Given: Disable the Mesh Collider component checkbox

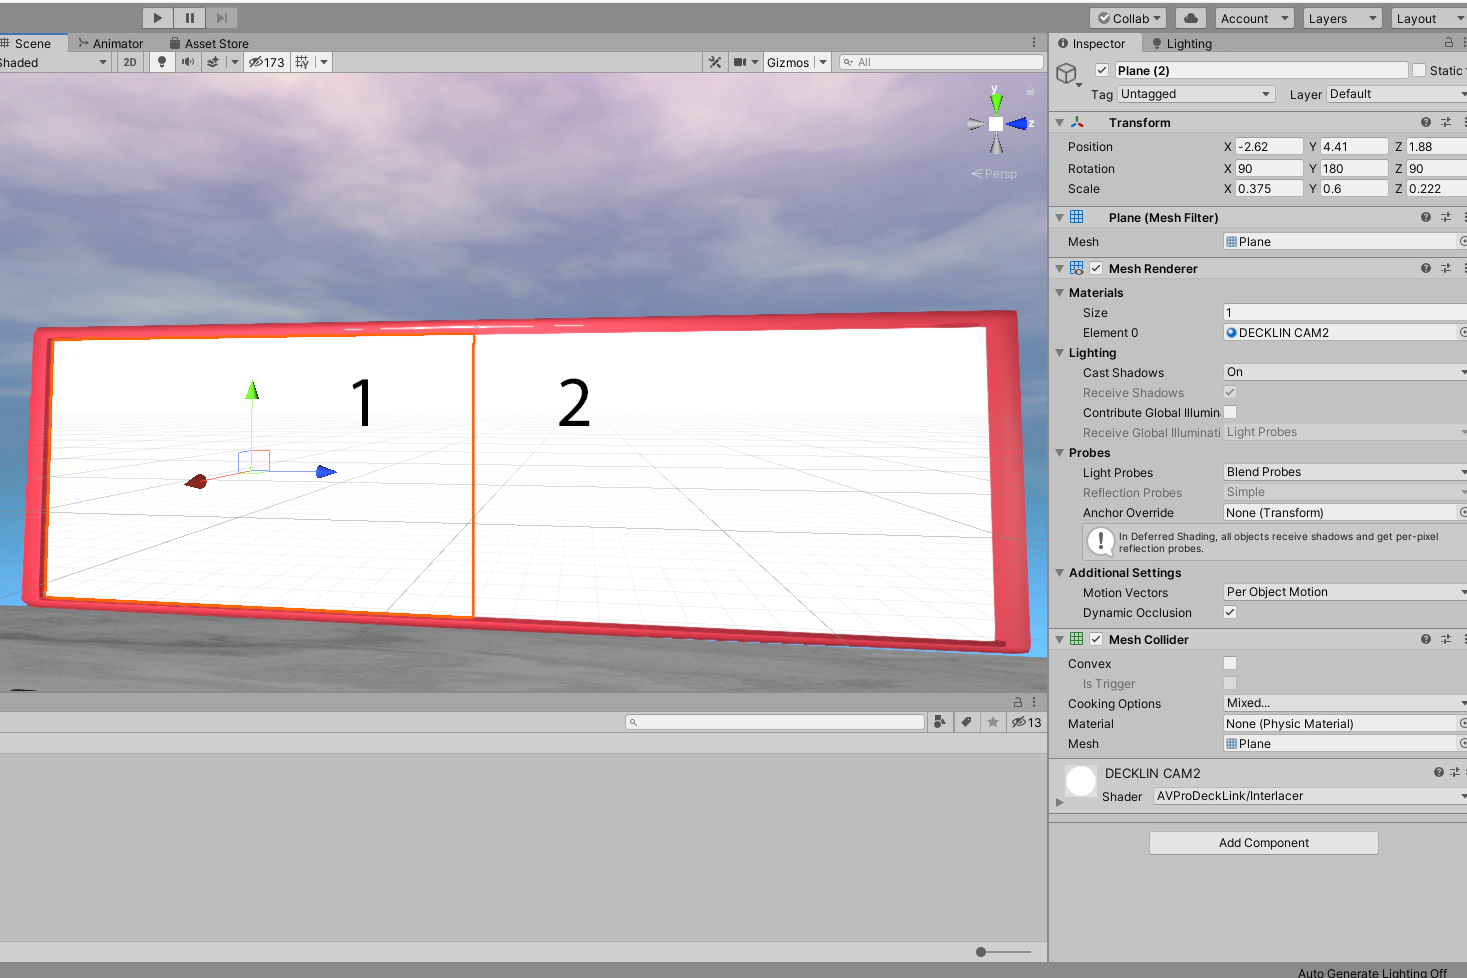Looking at the screenshot, I should (1096, 639).
